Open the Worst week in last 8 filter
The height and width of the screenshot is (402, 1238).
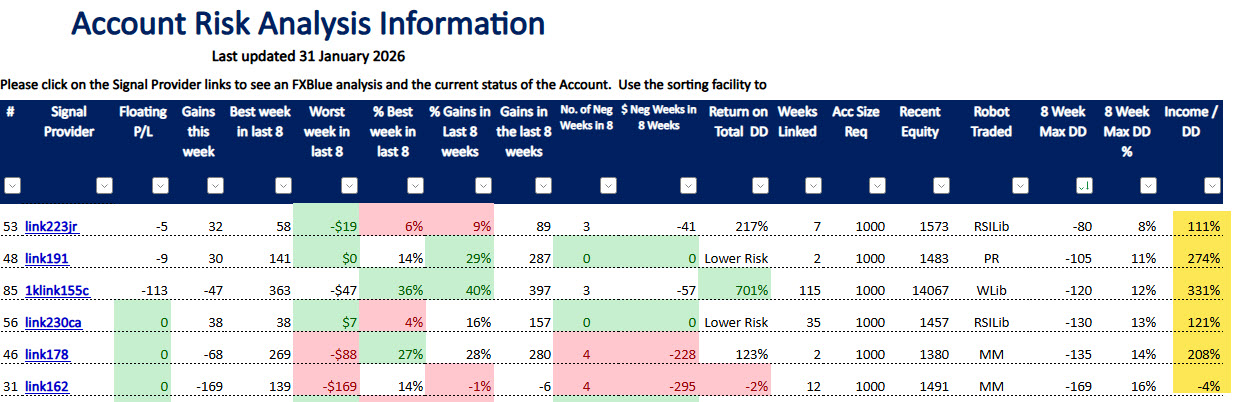(x=348, y=185)
